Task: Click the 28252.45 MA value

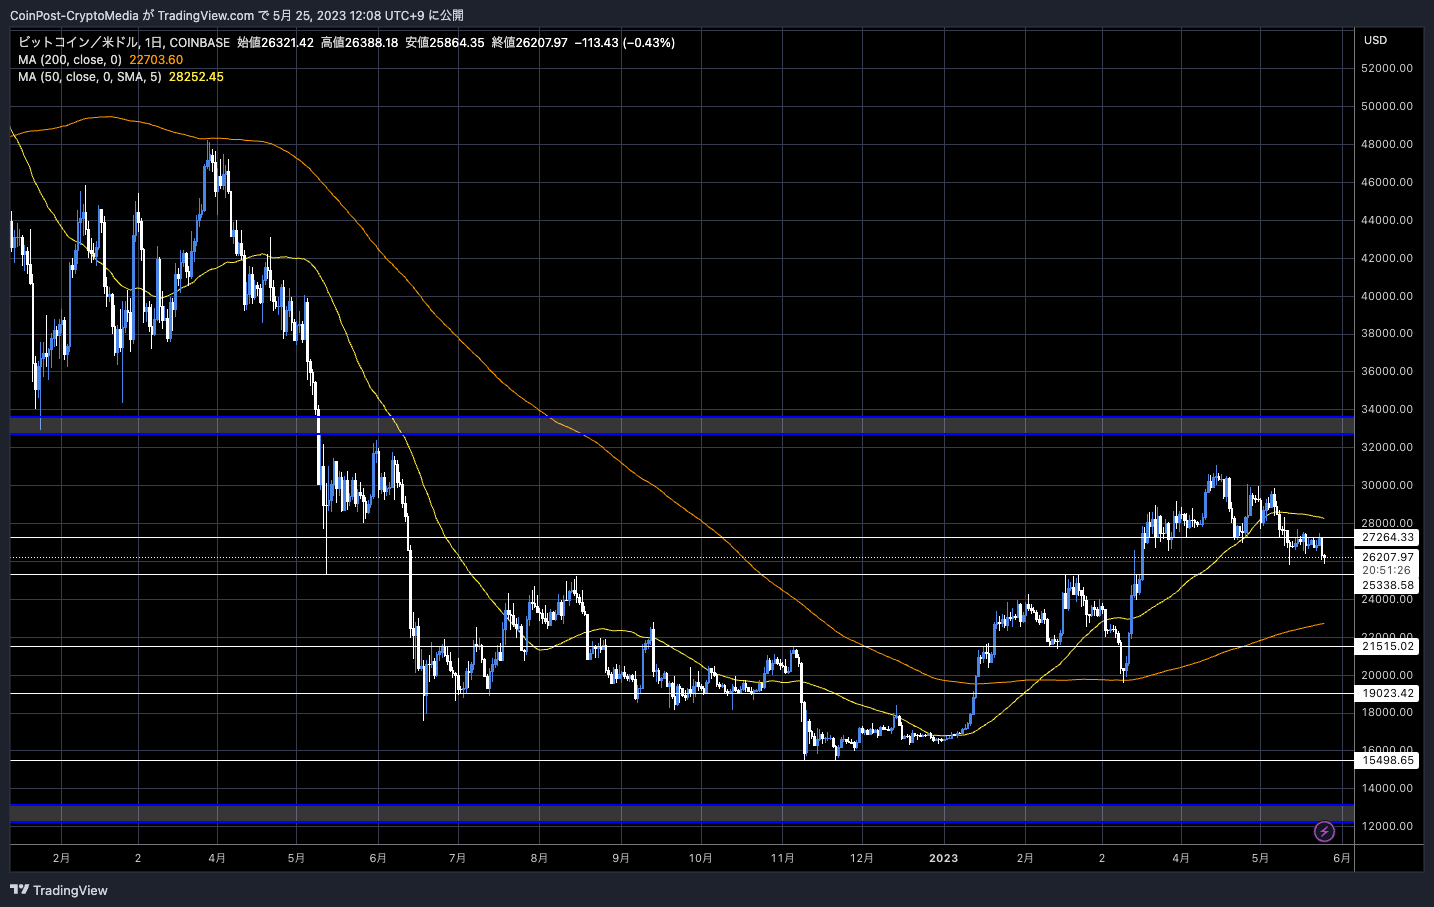Action: click(x=196, y=77)
